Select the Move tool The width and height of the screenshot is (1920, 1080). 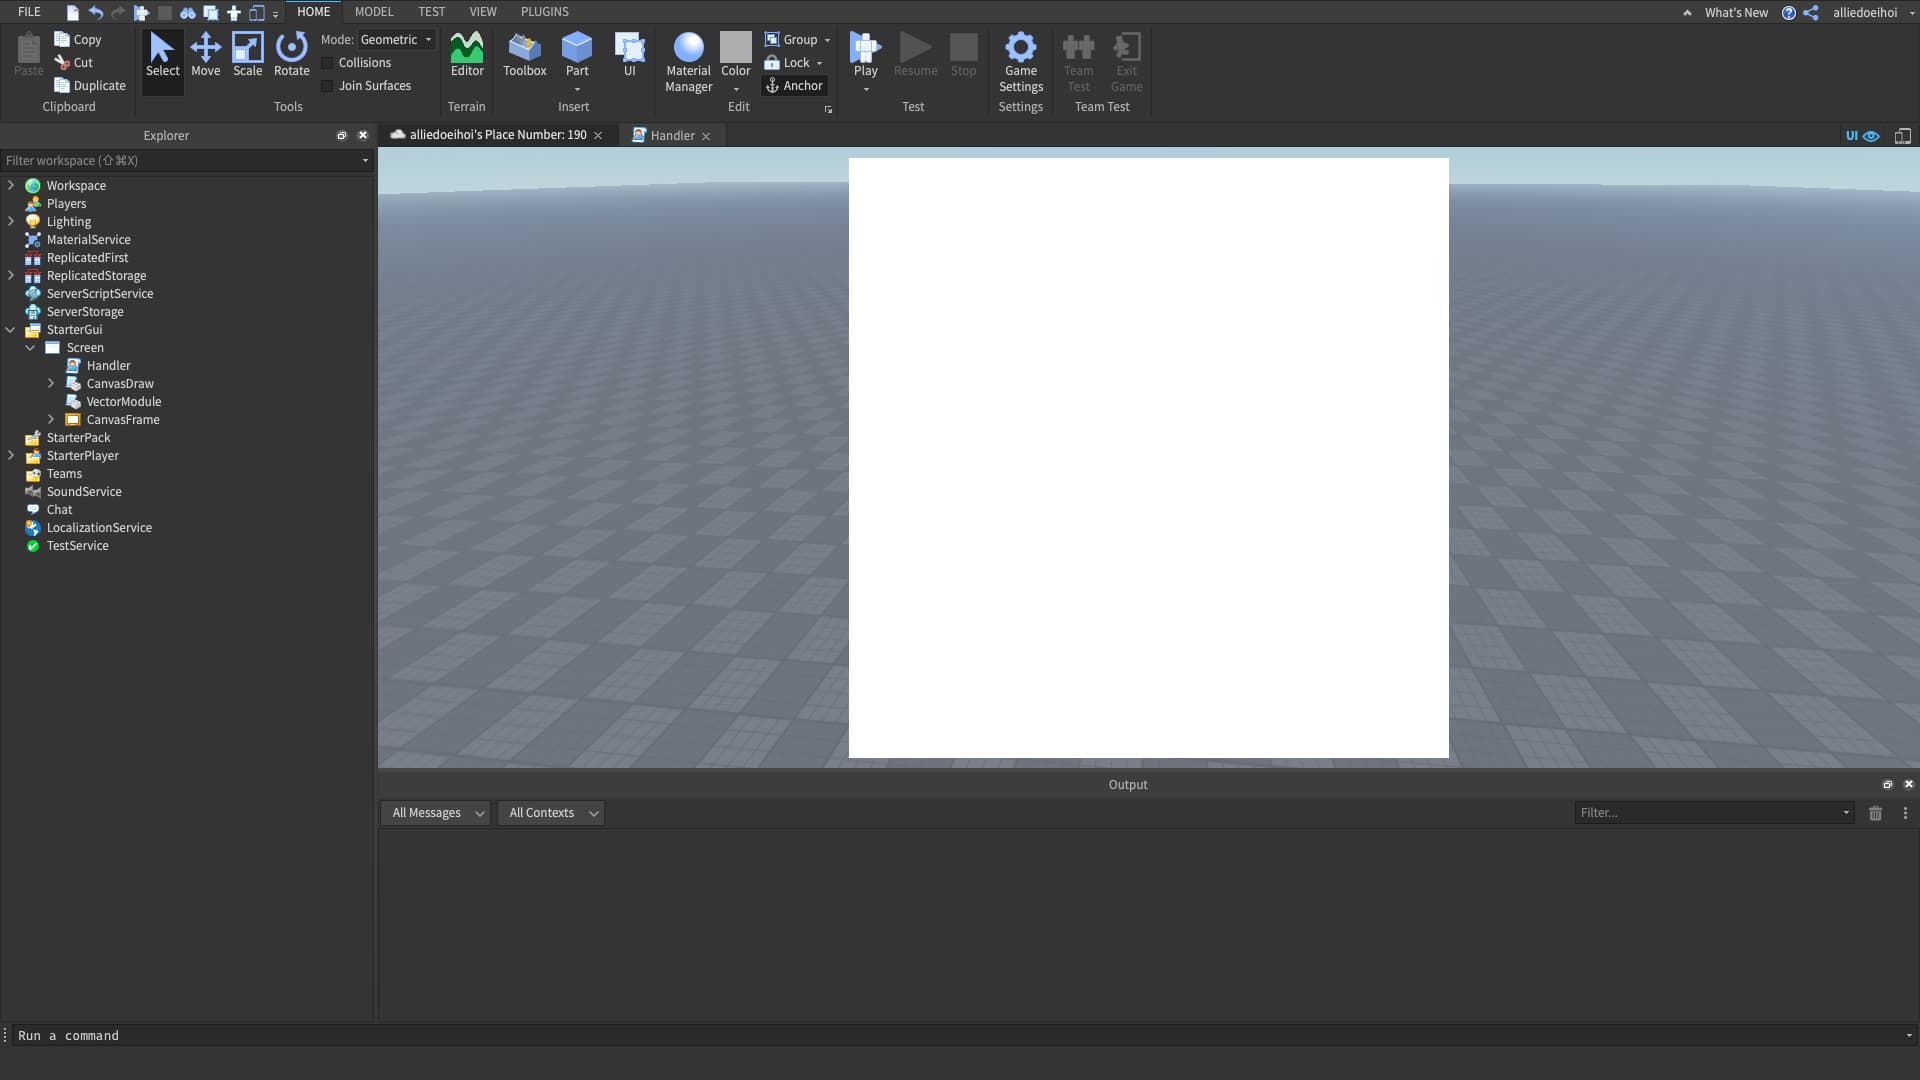point(205,57)
